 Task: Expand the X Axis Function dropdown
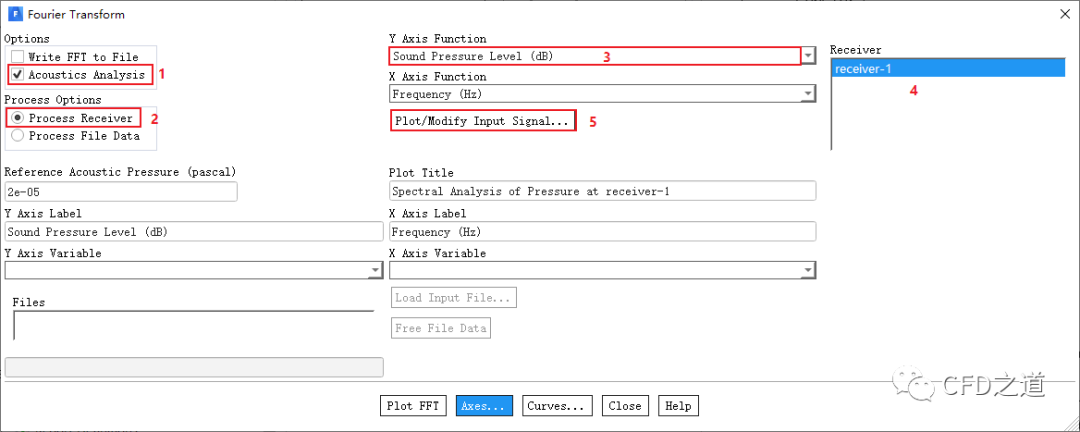click(808, 94)
